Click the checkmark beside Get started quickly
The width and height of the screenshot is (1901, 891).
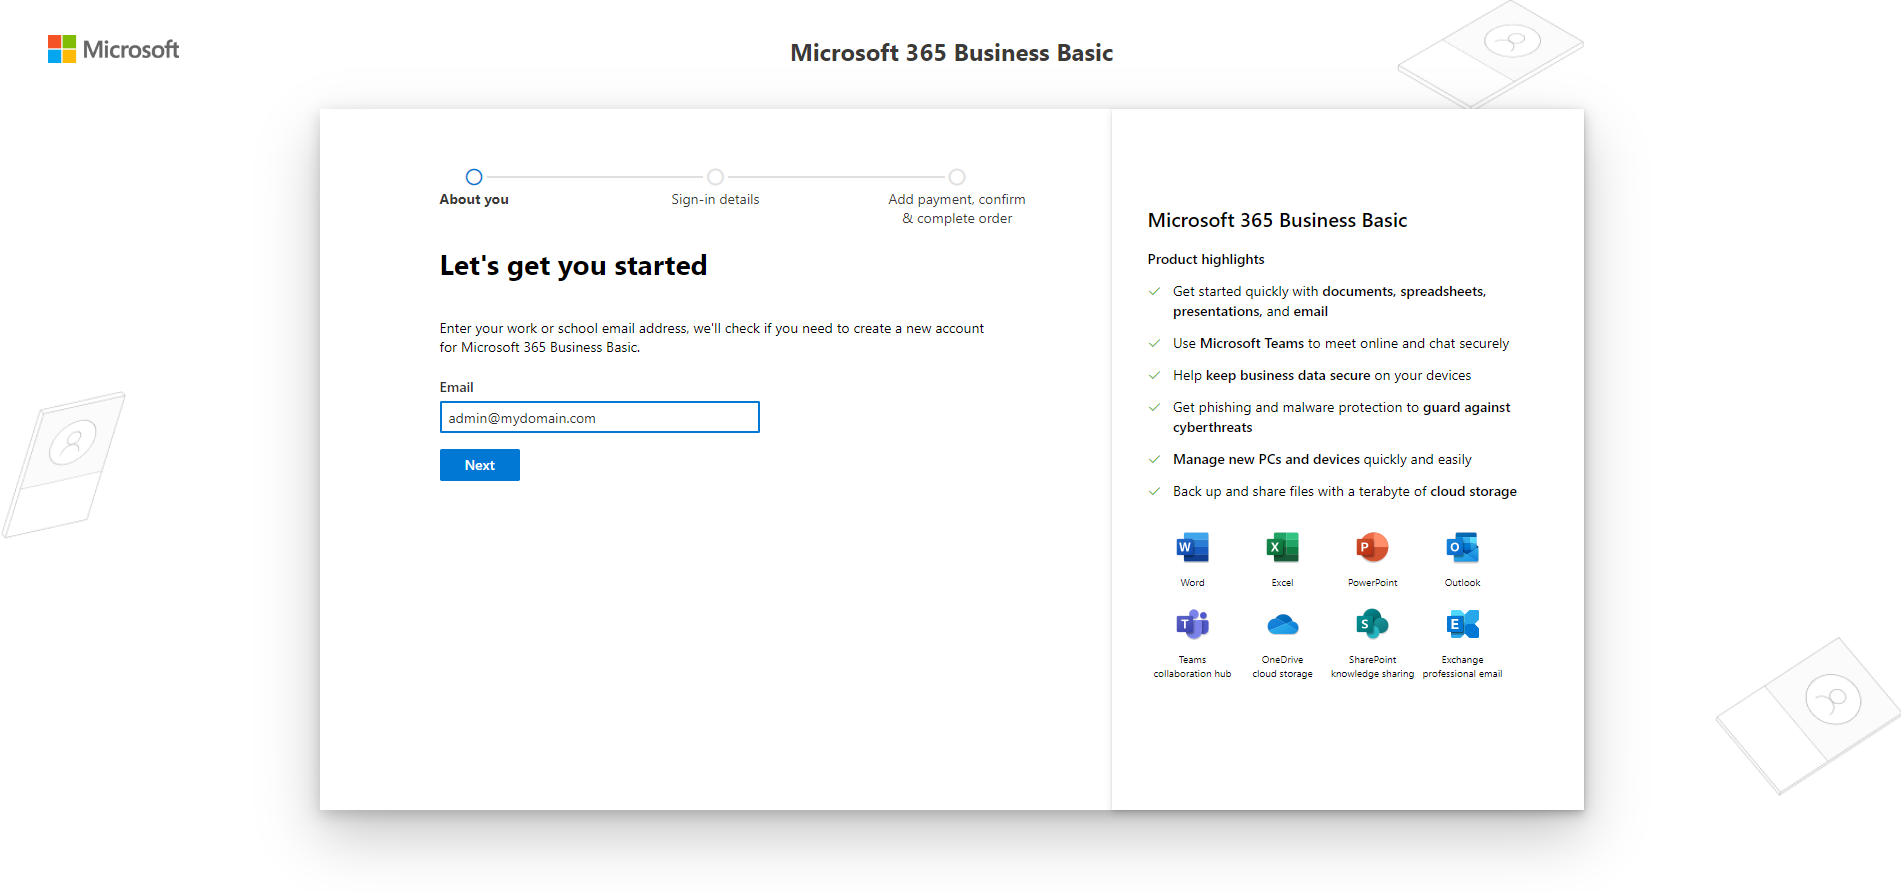(x=1154, y=291)
